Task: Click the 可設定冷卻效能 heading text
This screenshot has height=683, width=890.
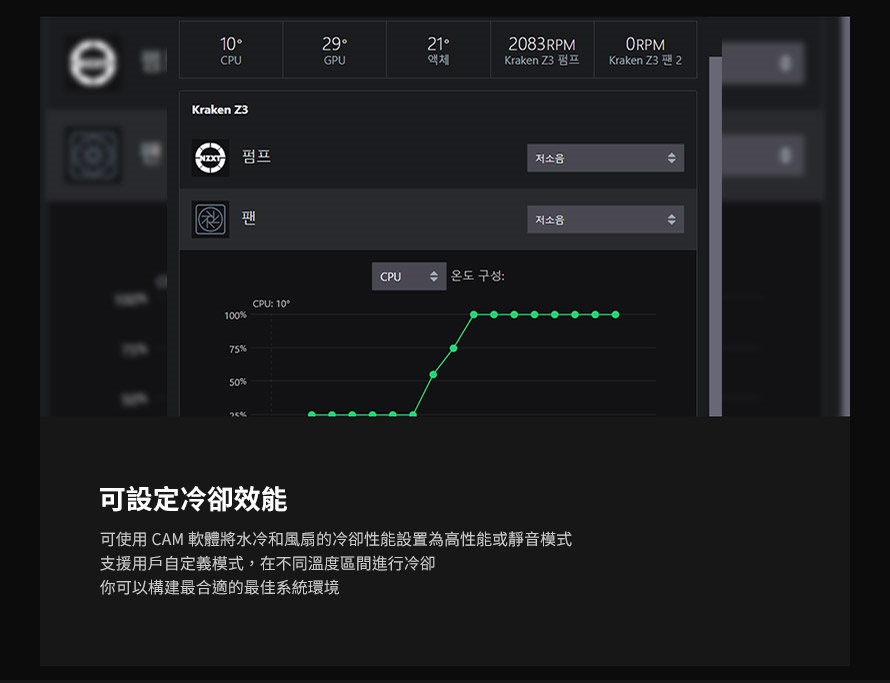Action: tap(193, 498)
